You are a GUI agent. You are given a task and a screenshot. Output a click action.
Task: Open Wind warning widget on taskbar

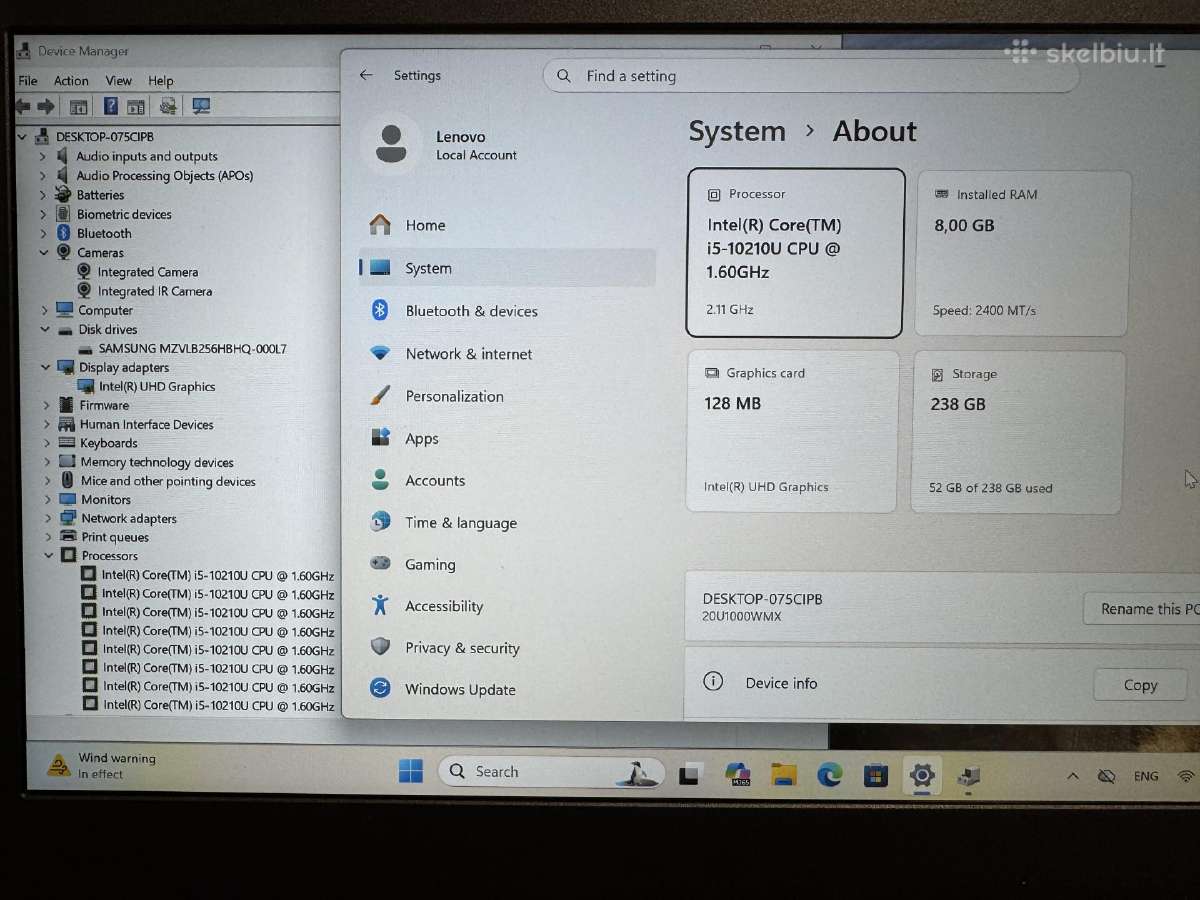(x=102, y=766)
